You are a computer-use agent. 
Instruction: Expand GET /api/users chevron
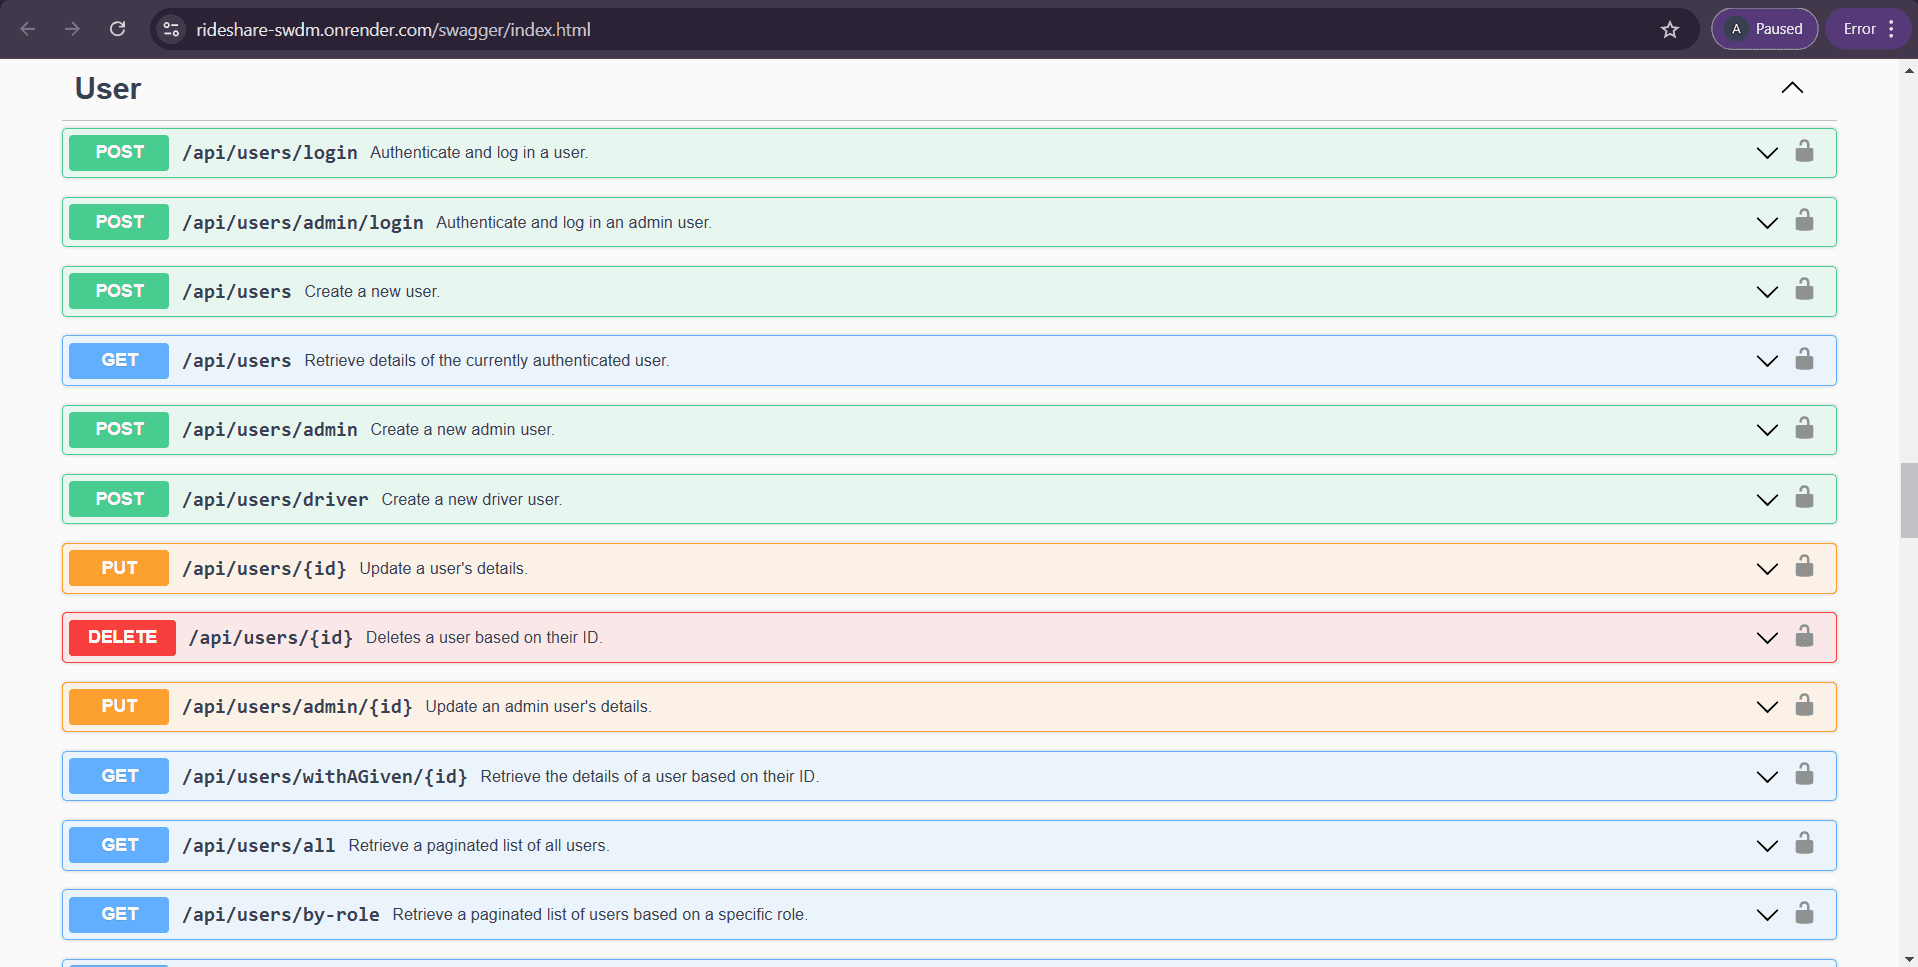point(1767,361)
